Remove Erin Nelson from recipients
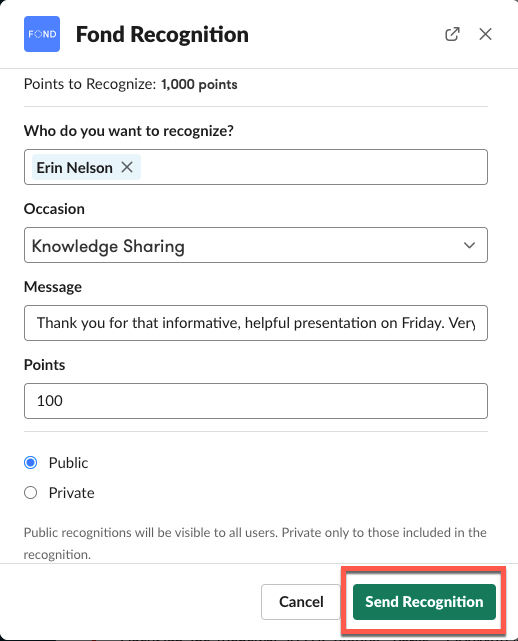Image resolution: width=518 pixels, height=641 pixels. (x=127, y=167)
